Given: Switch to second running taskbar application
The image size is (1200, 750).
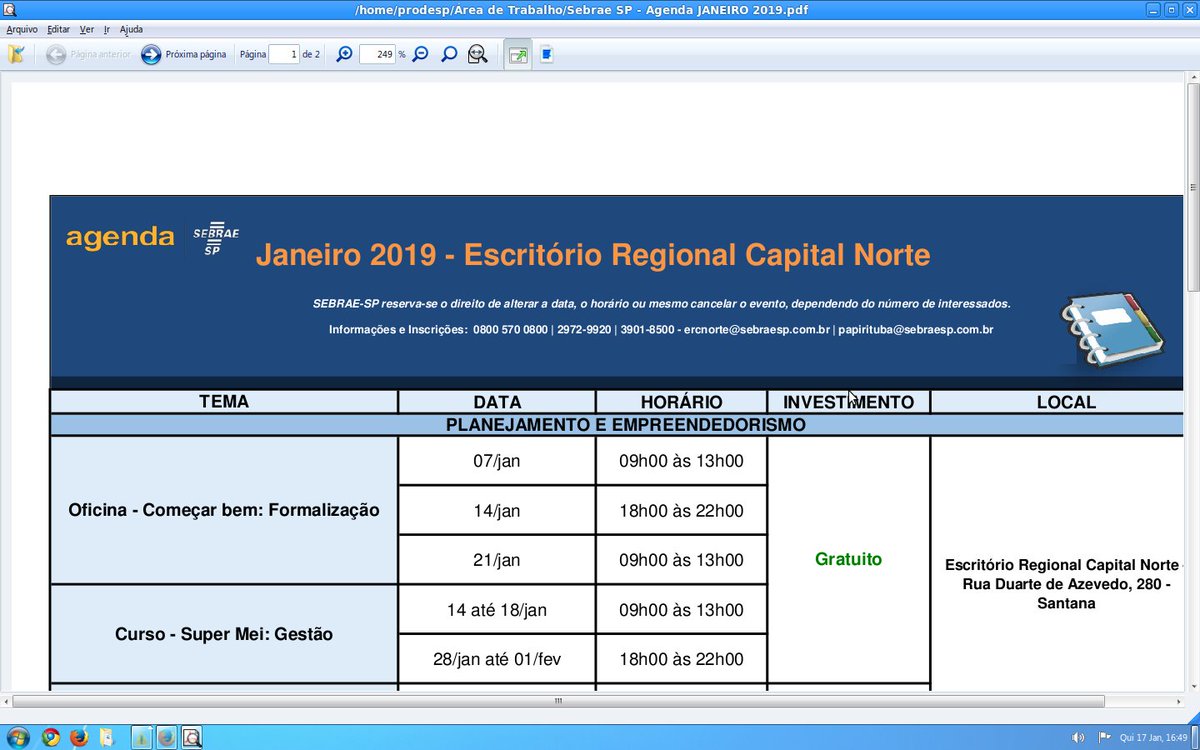Looking at the screenshot, I should tap(166, 738).
